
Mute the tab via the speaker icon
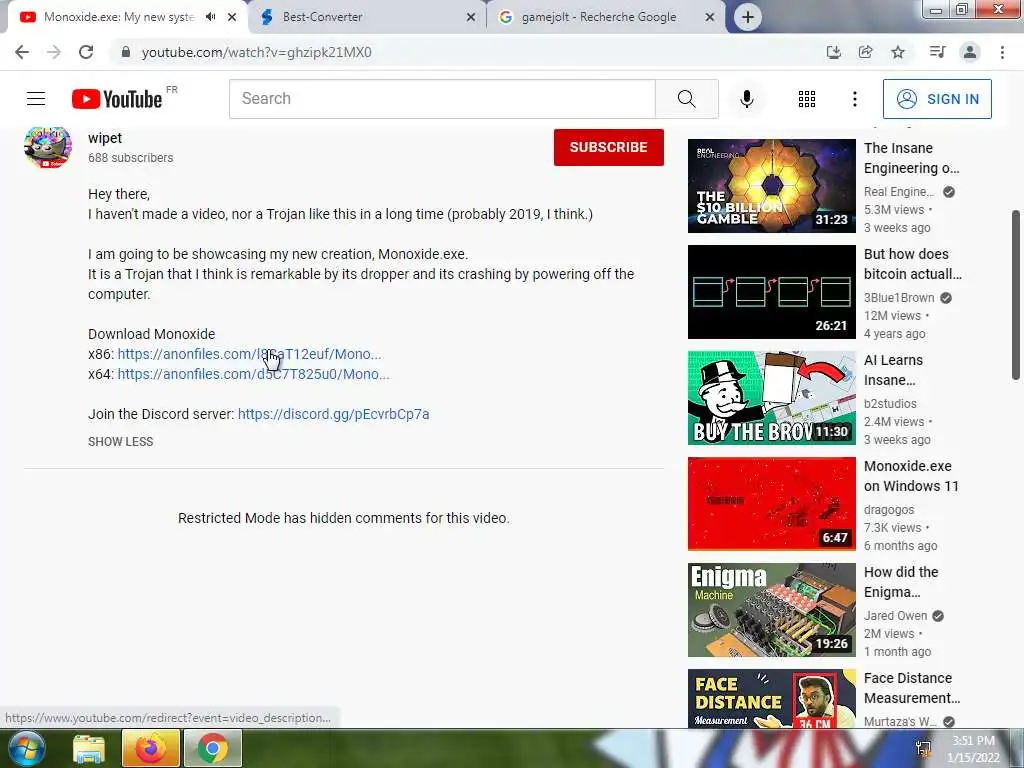click(x=210, y=17)
